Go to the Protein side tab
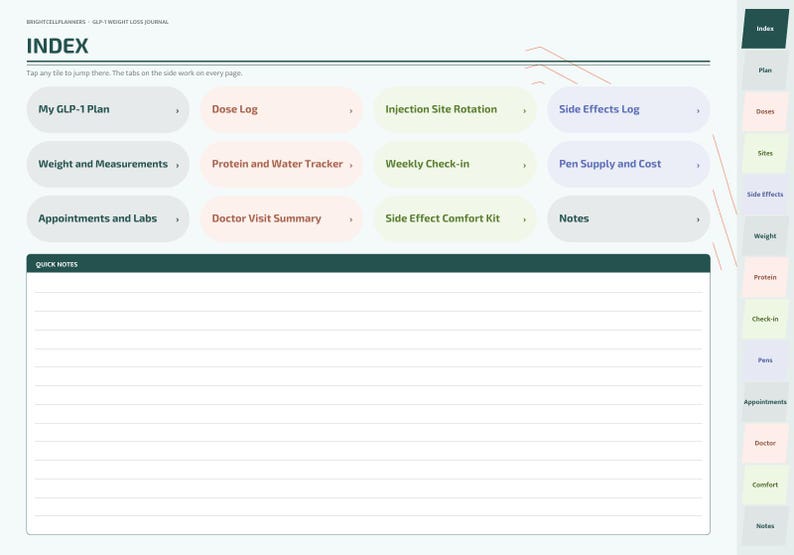Image resolution: width=794 pixels, height=555 pixels. 765,278
